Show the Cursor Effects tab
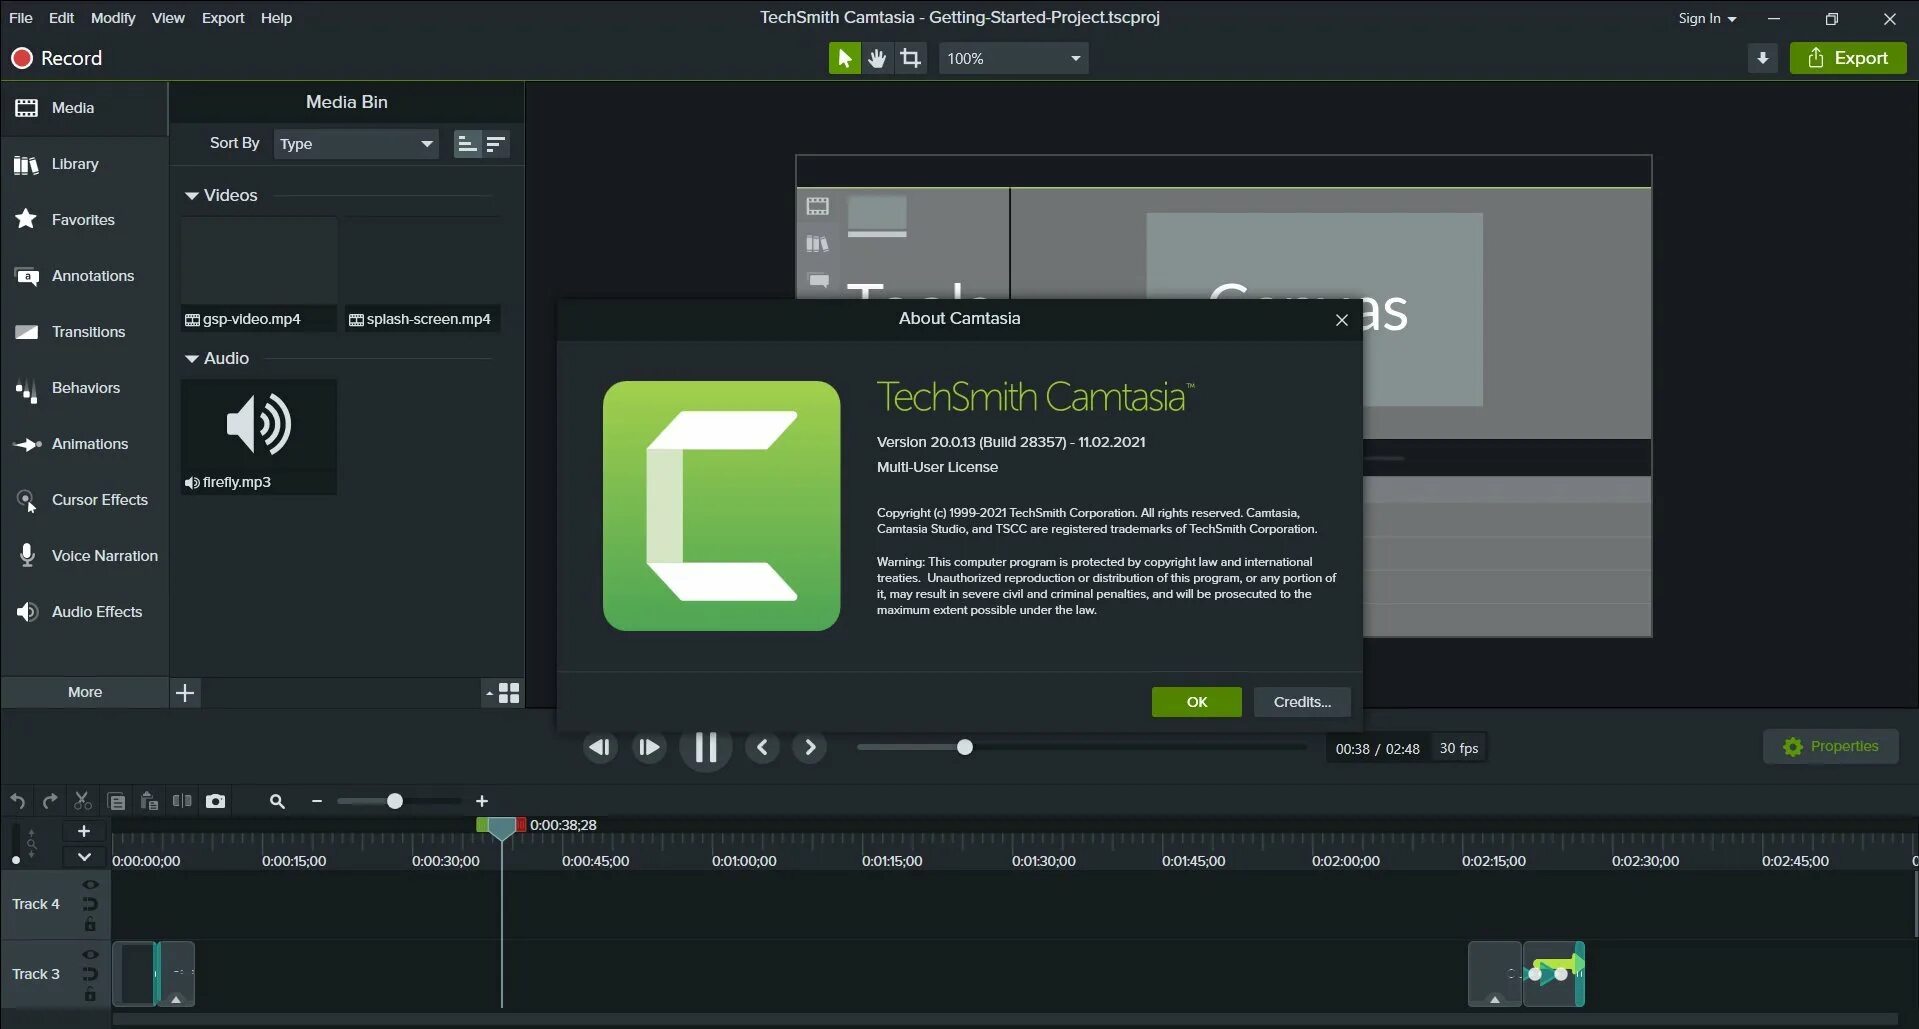This screenshot has width=1919, height=1029. coord(84,500)
